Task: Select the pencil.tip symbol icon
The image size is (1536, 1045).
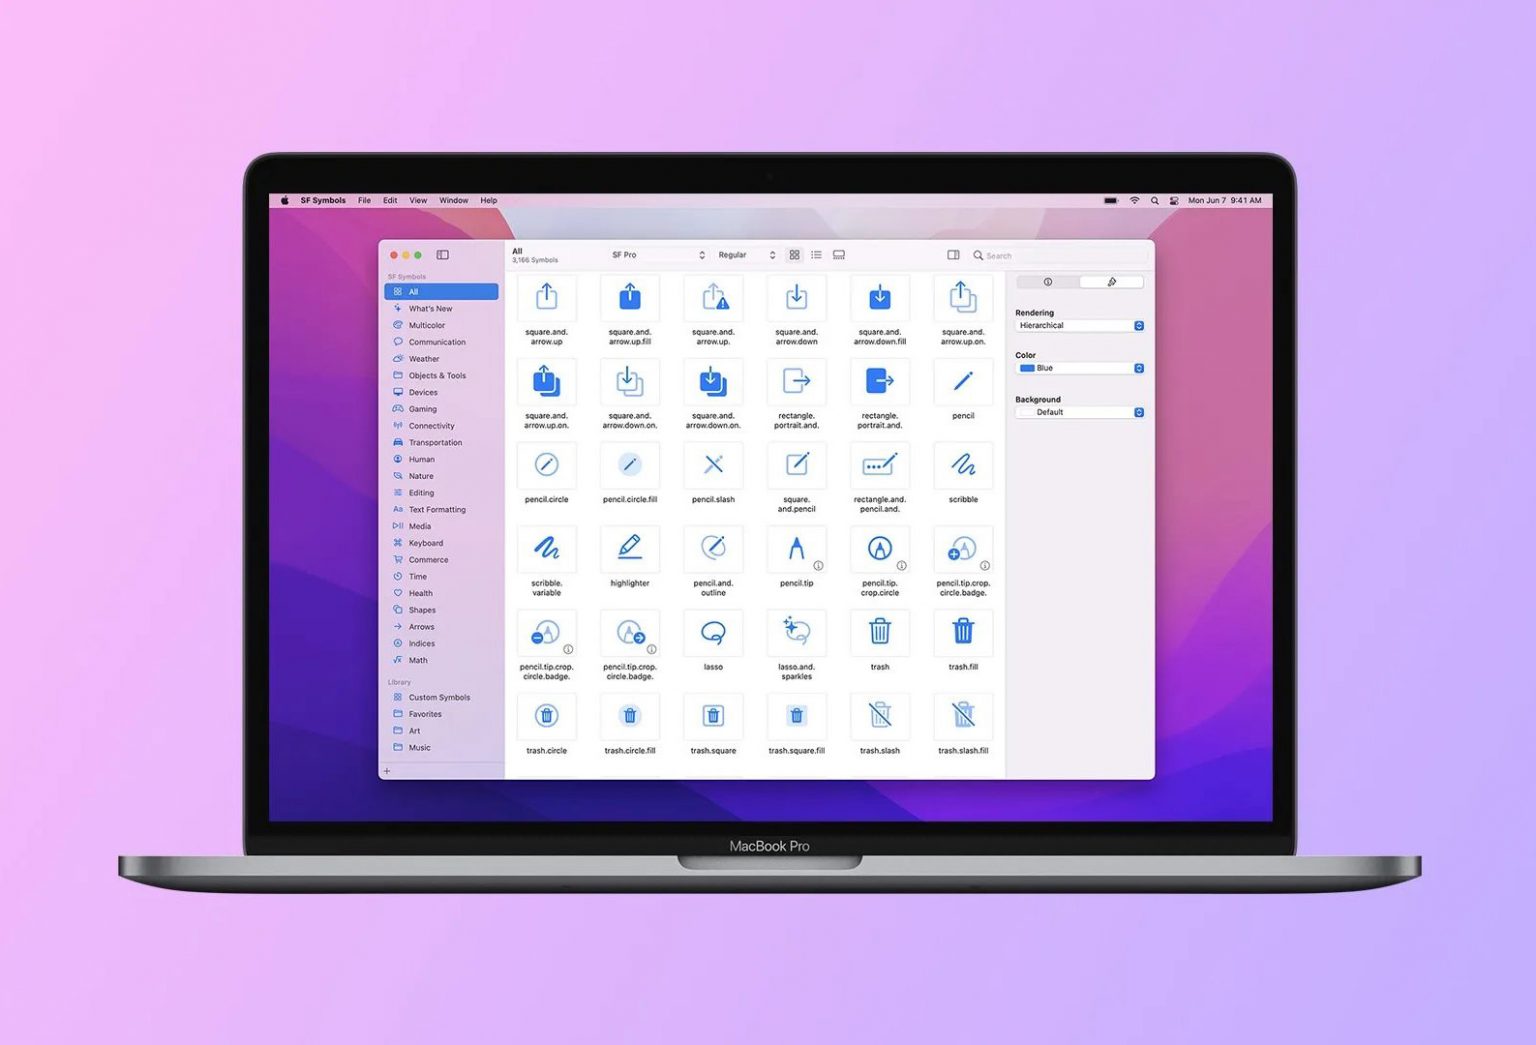Action: 796,549
